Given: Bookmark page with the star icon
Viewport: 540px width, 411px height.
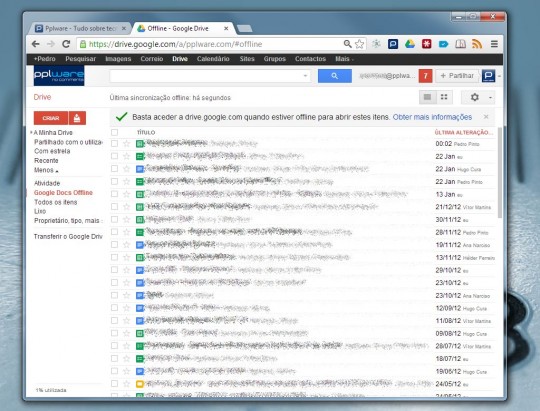Looking at the screenshot, I should pos(360,44).
